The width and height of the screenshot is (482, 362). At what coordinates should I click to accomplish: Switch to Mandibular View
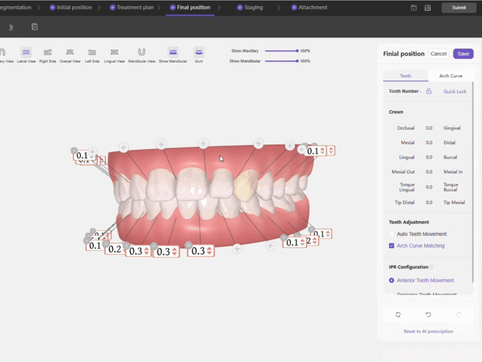(x=142, y=55)
